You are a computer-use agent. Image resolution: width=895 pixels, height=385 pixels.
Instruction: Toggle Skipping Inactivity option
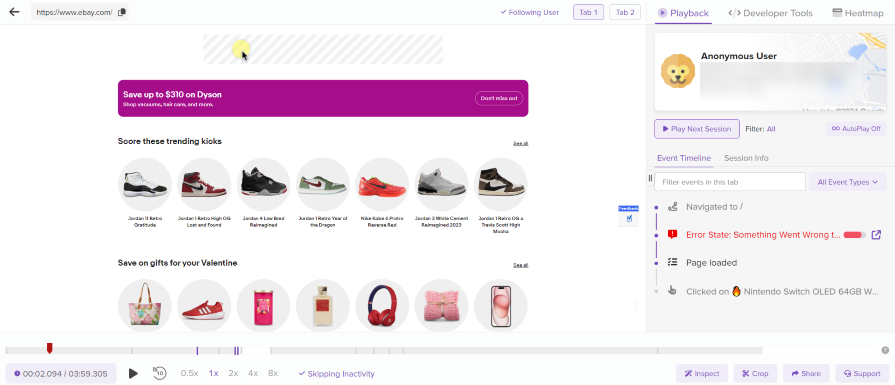click(x=336, y=374)
